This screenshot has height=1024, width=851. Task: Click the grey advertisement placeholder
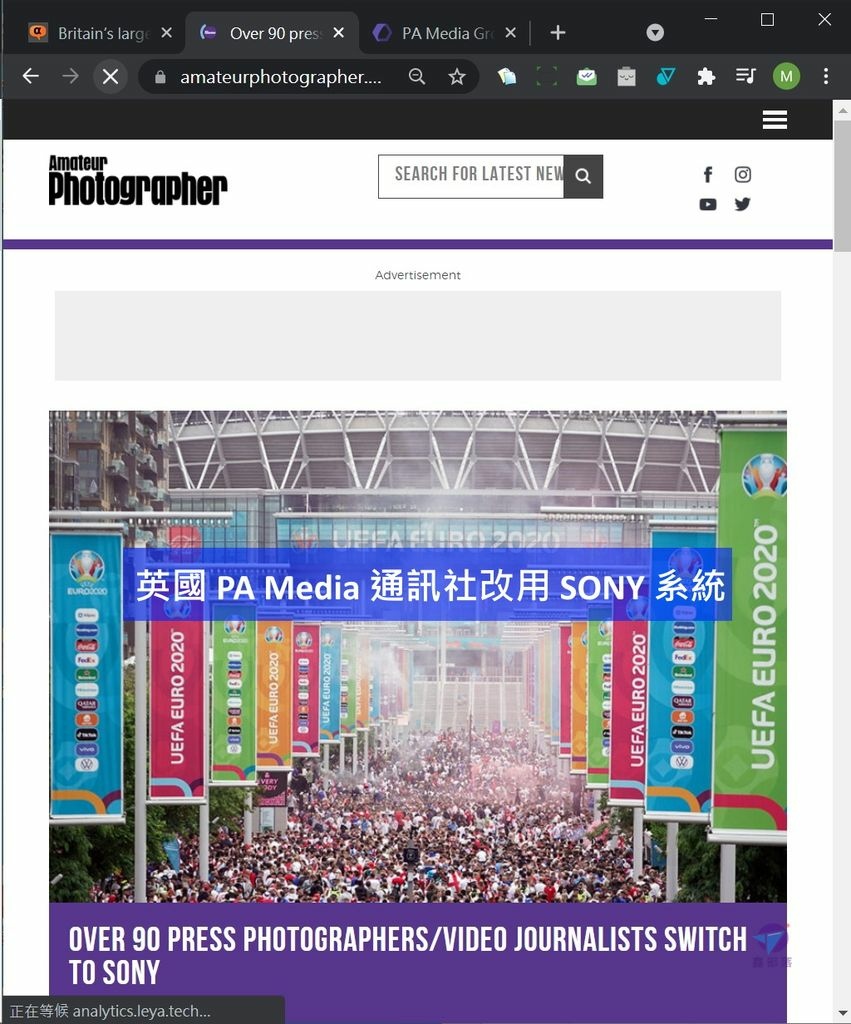pos(418,336)
